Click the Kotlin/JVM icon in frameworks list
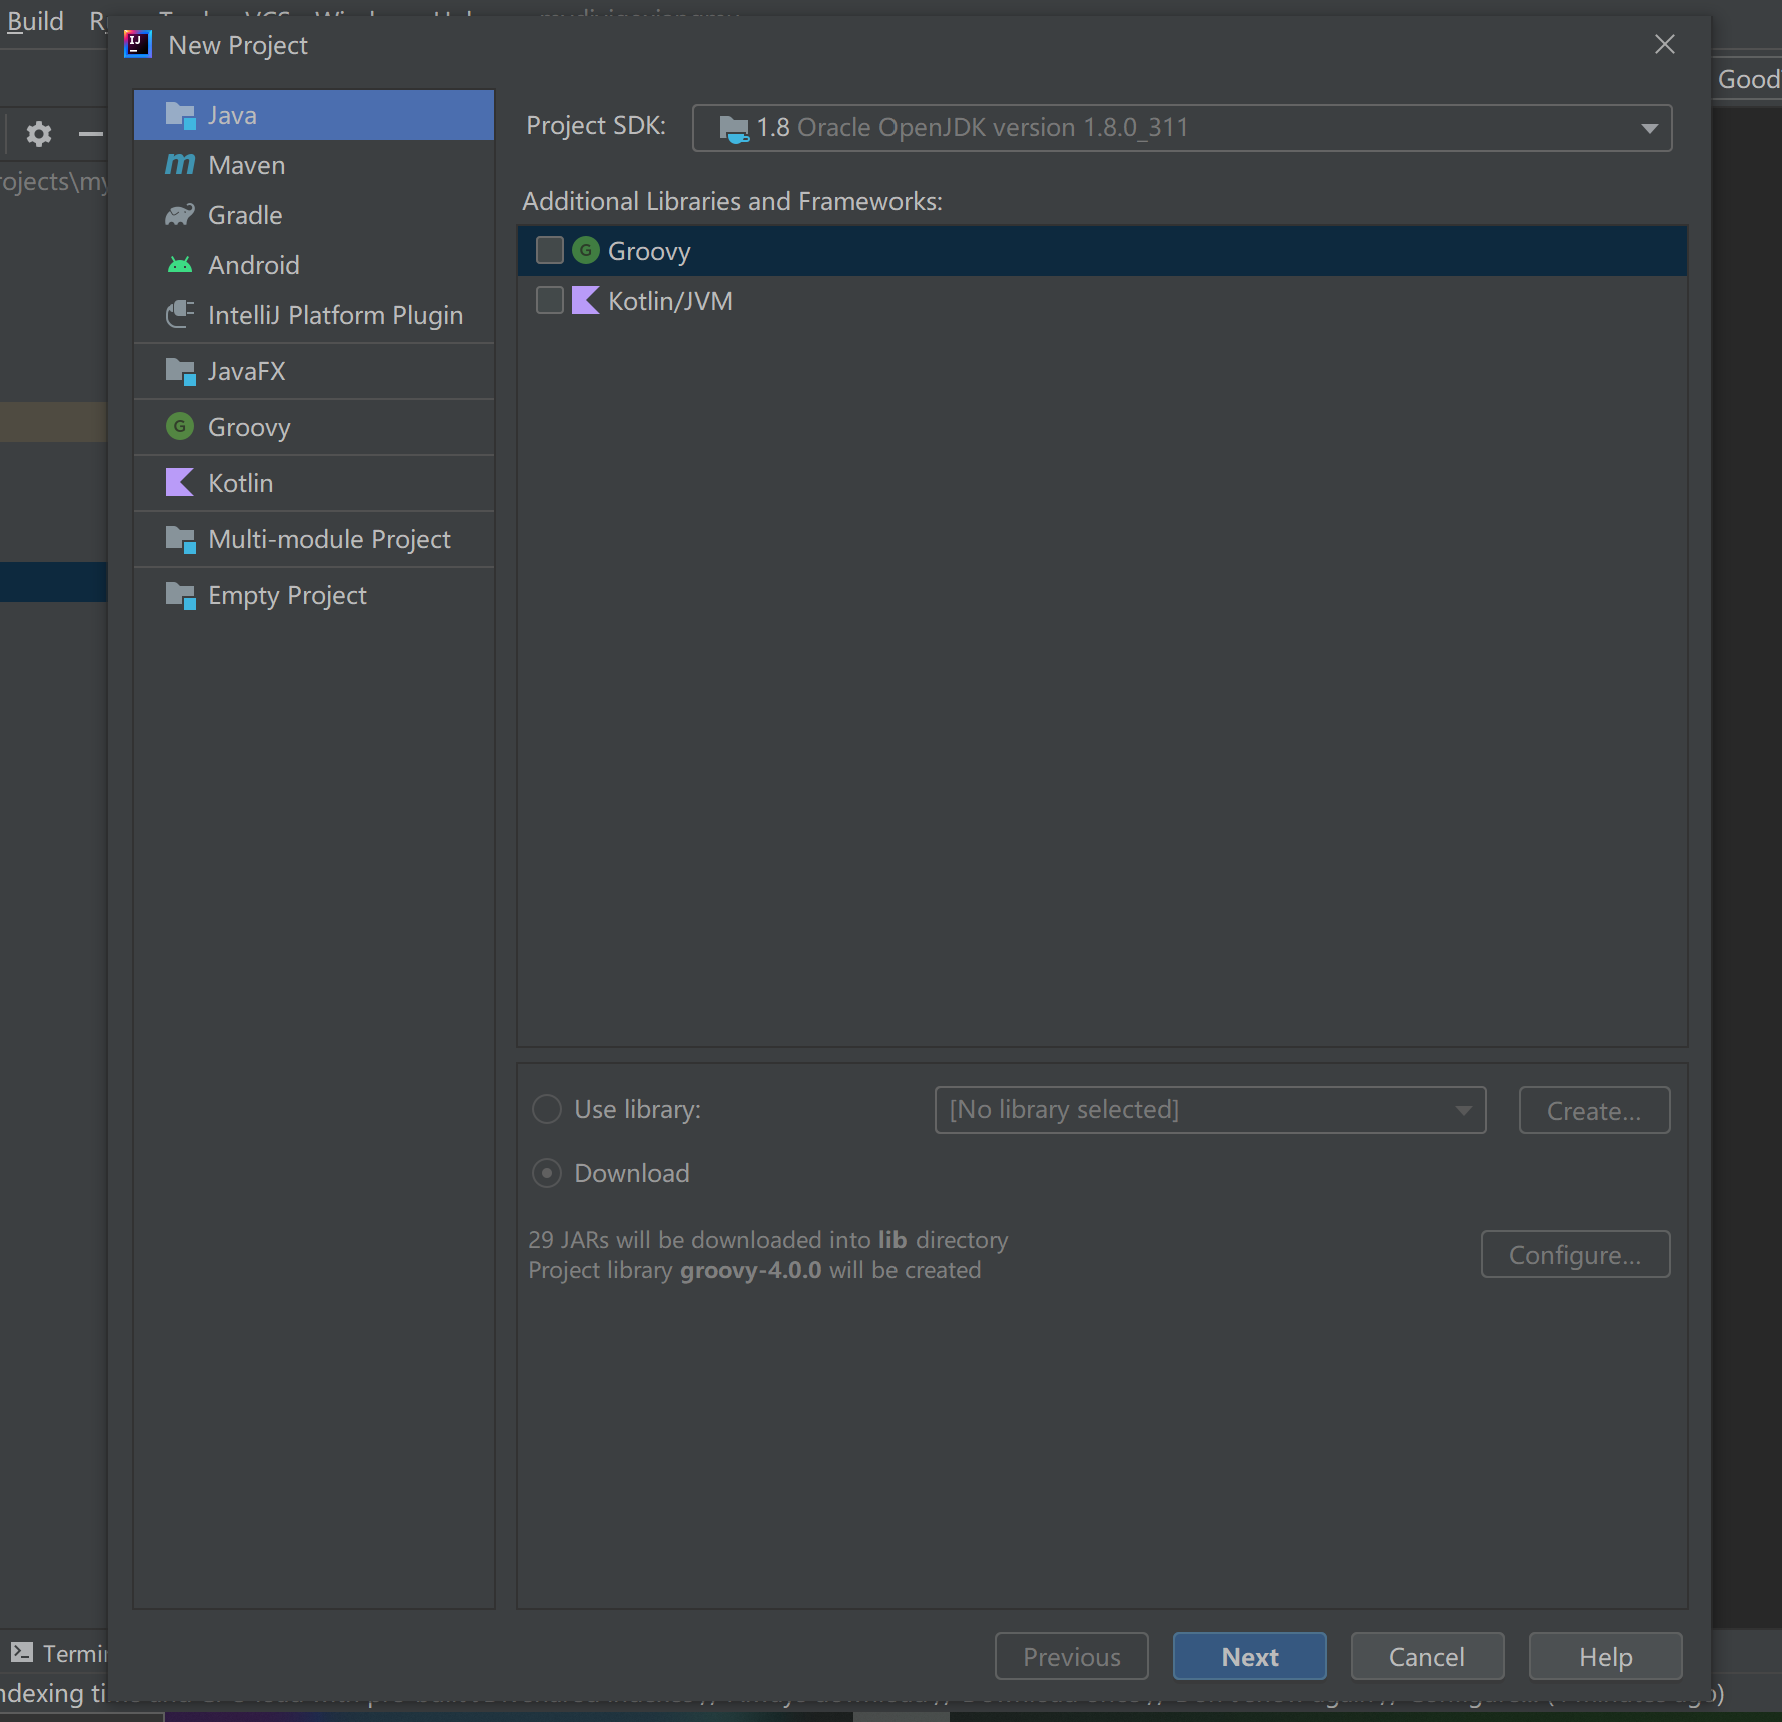The height and width of the screenshot is (1722, 1782). pos(586,300)
